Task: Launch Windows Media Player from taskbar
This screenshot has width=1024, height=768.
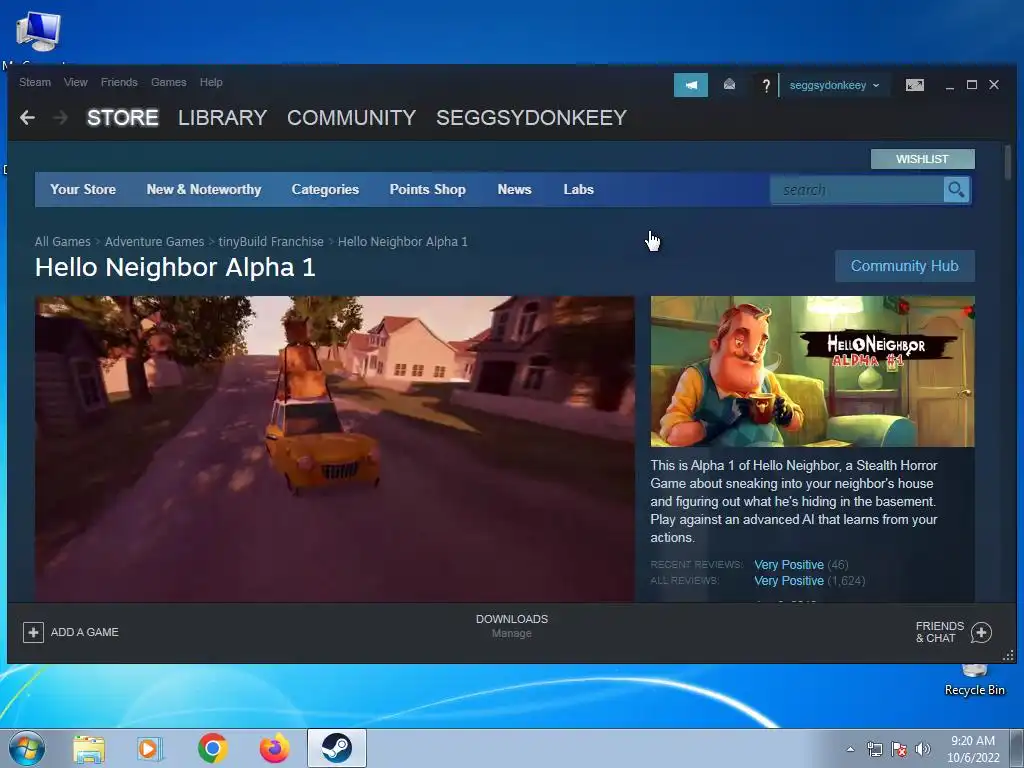Action: pyautogui.click(x=150, y=748)
